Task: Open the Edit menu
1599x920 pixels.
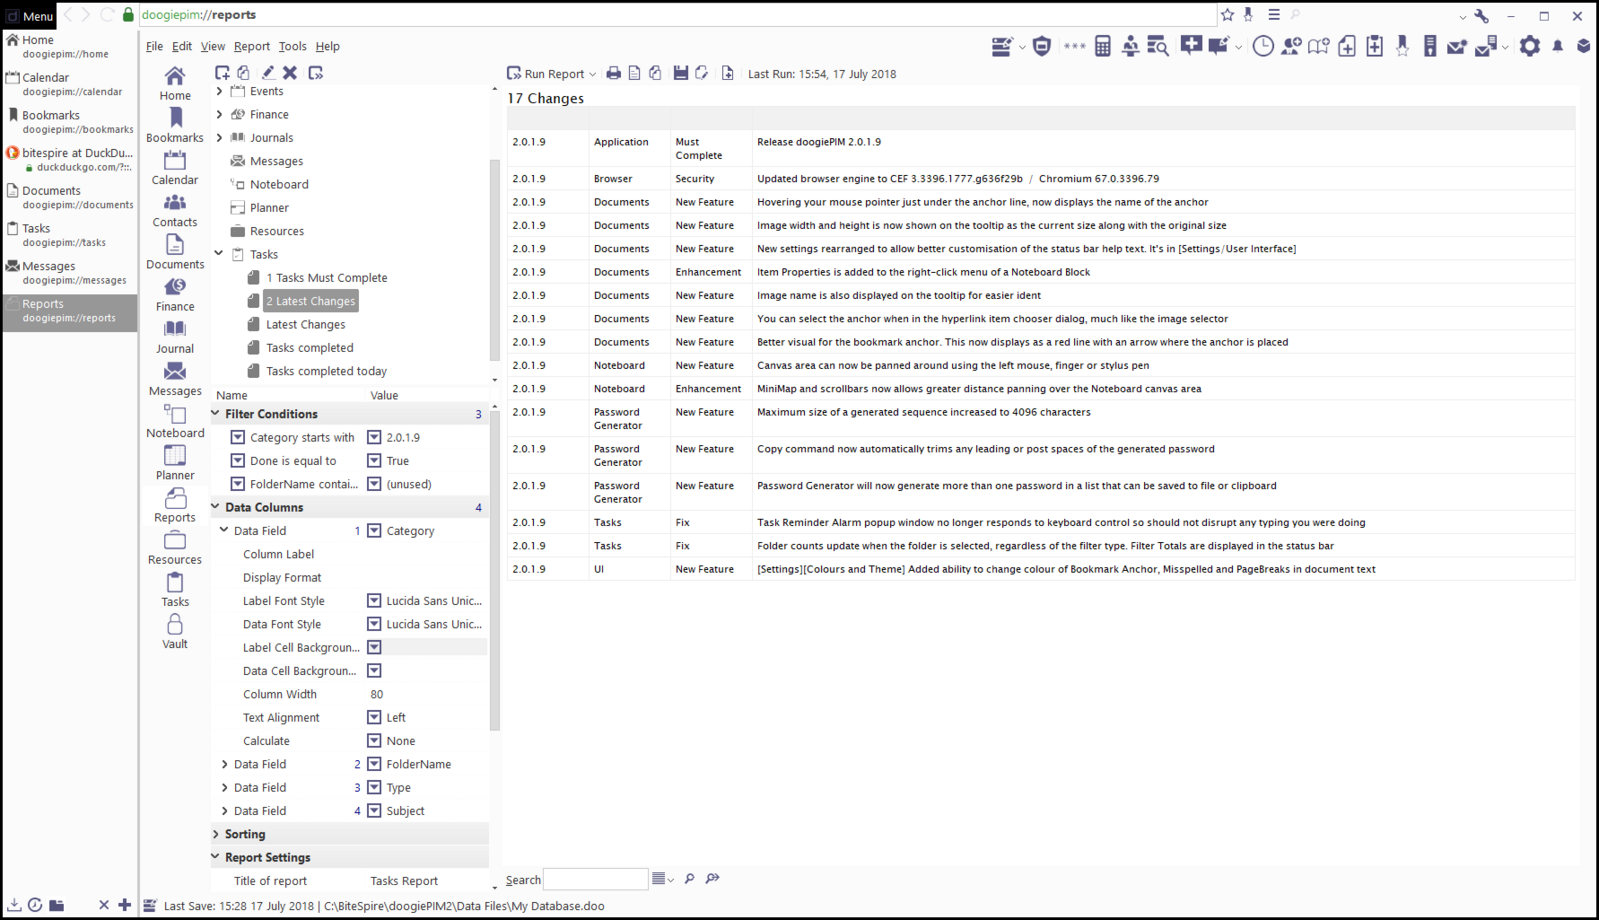Action: coord(182,46)
